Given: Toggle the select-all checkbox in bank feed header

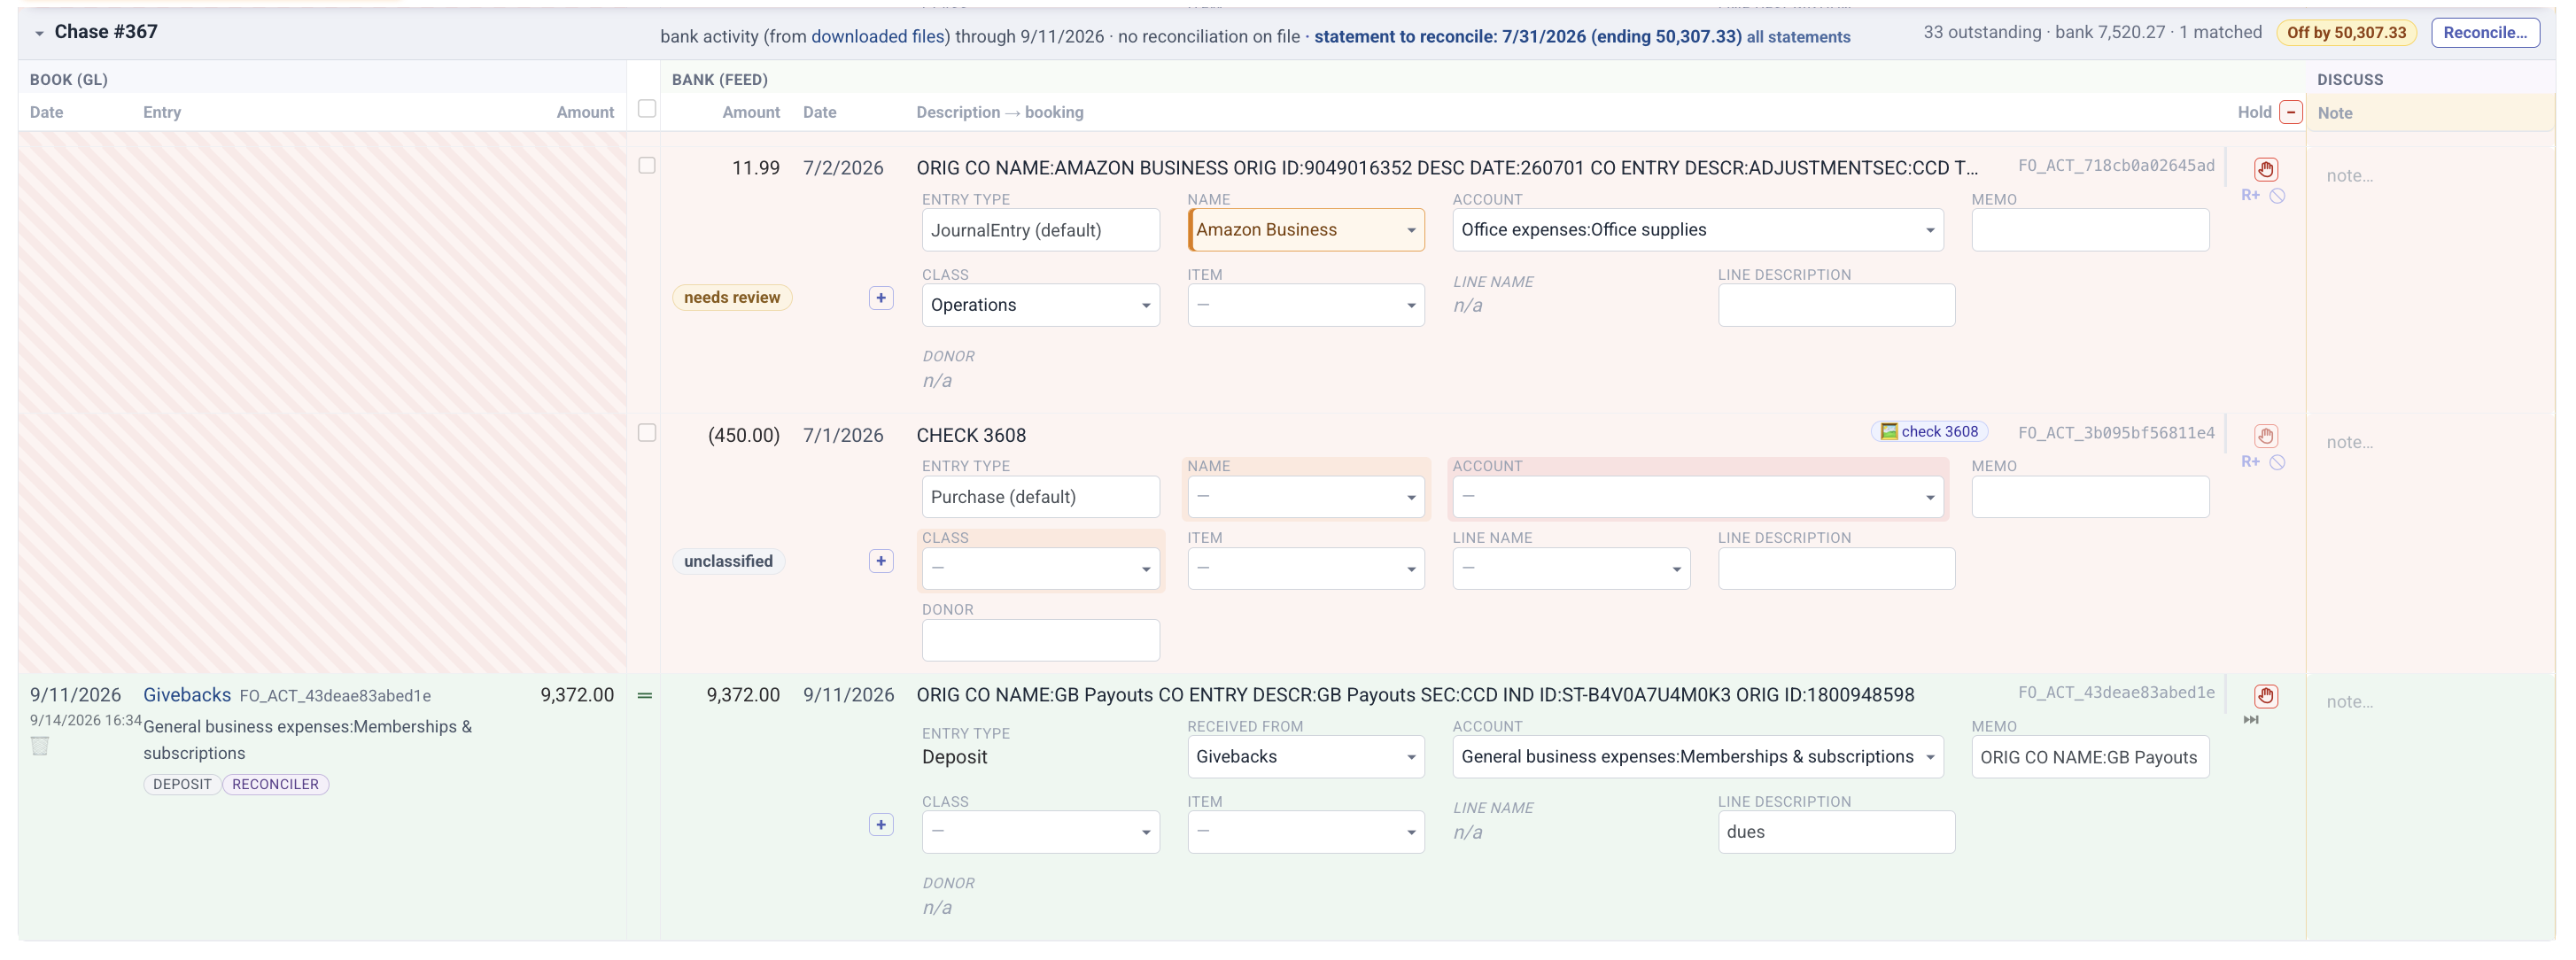Looking at the screenshot, I should tap(647, 109).
